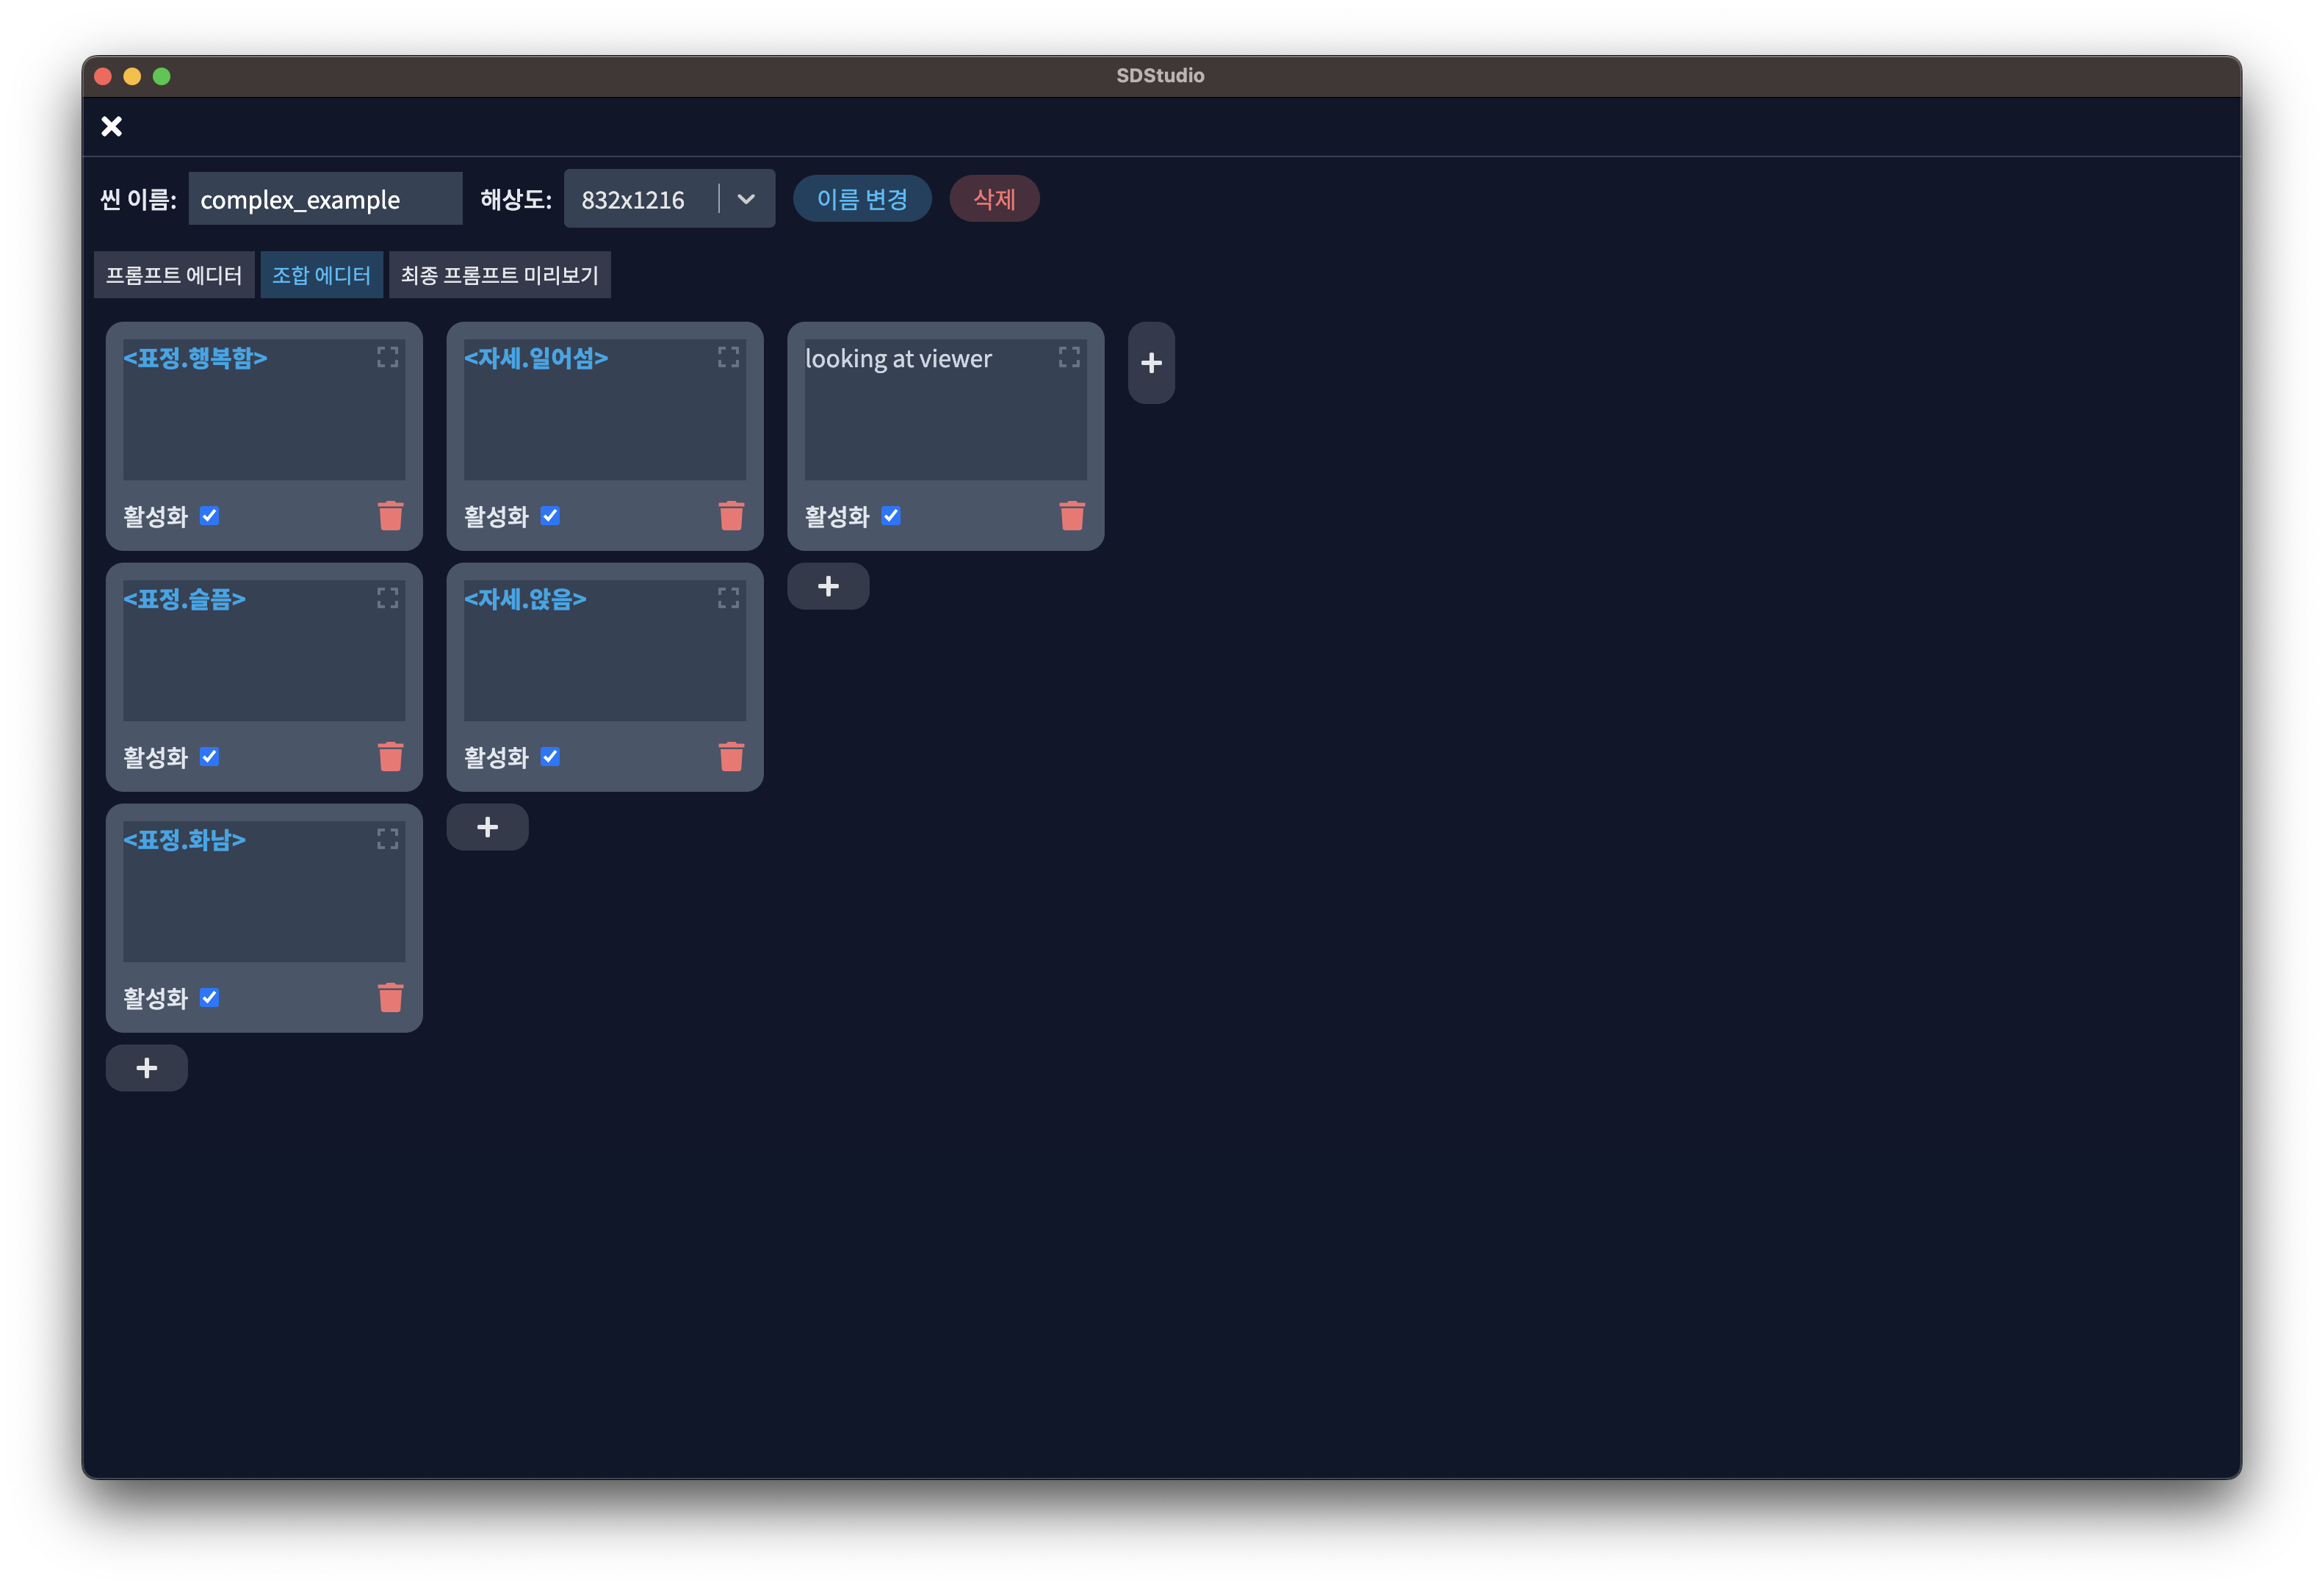Close the scene editor with the X icon

click(x=112, y=126)
